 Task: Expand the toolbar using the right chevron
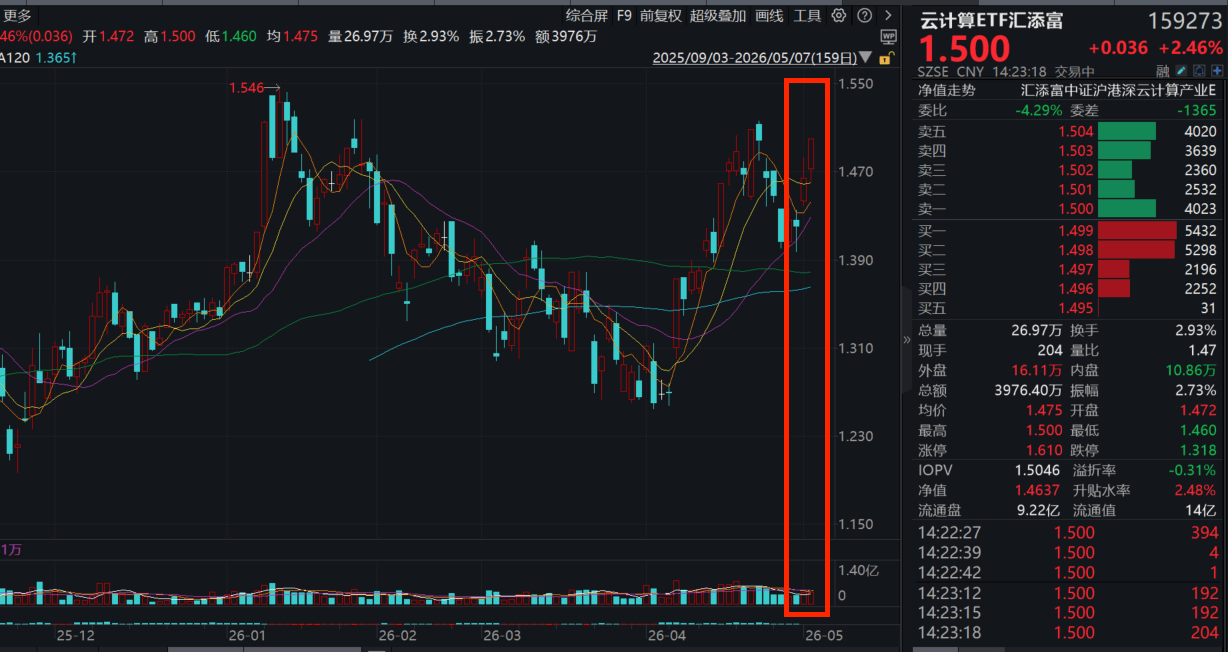(x=888, y=15)
